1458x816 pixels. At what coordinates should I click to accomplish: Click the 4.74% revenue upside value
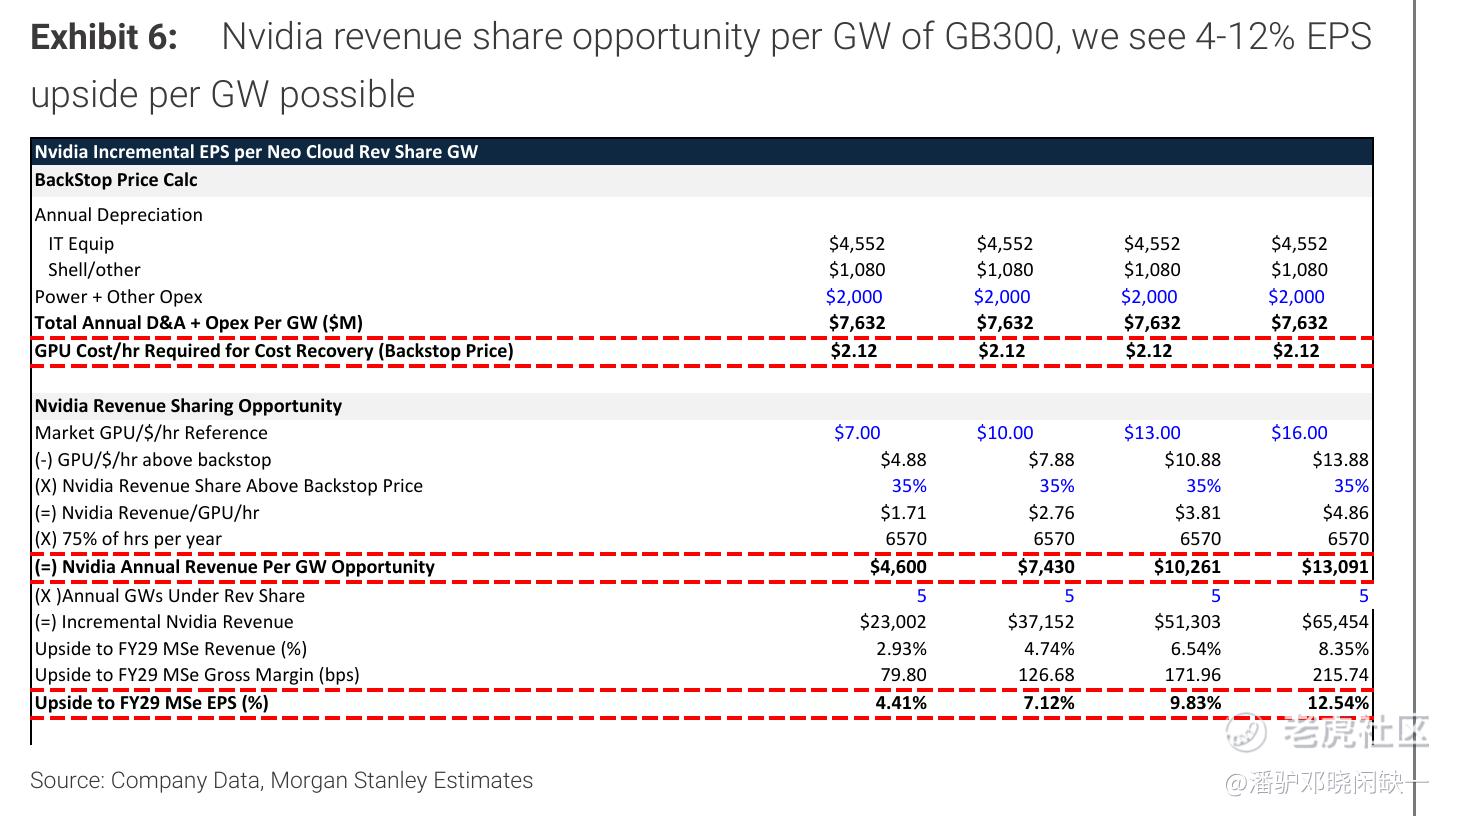(1049, 649)
